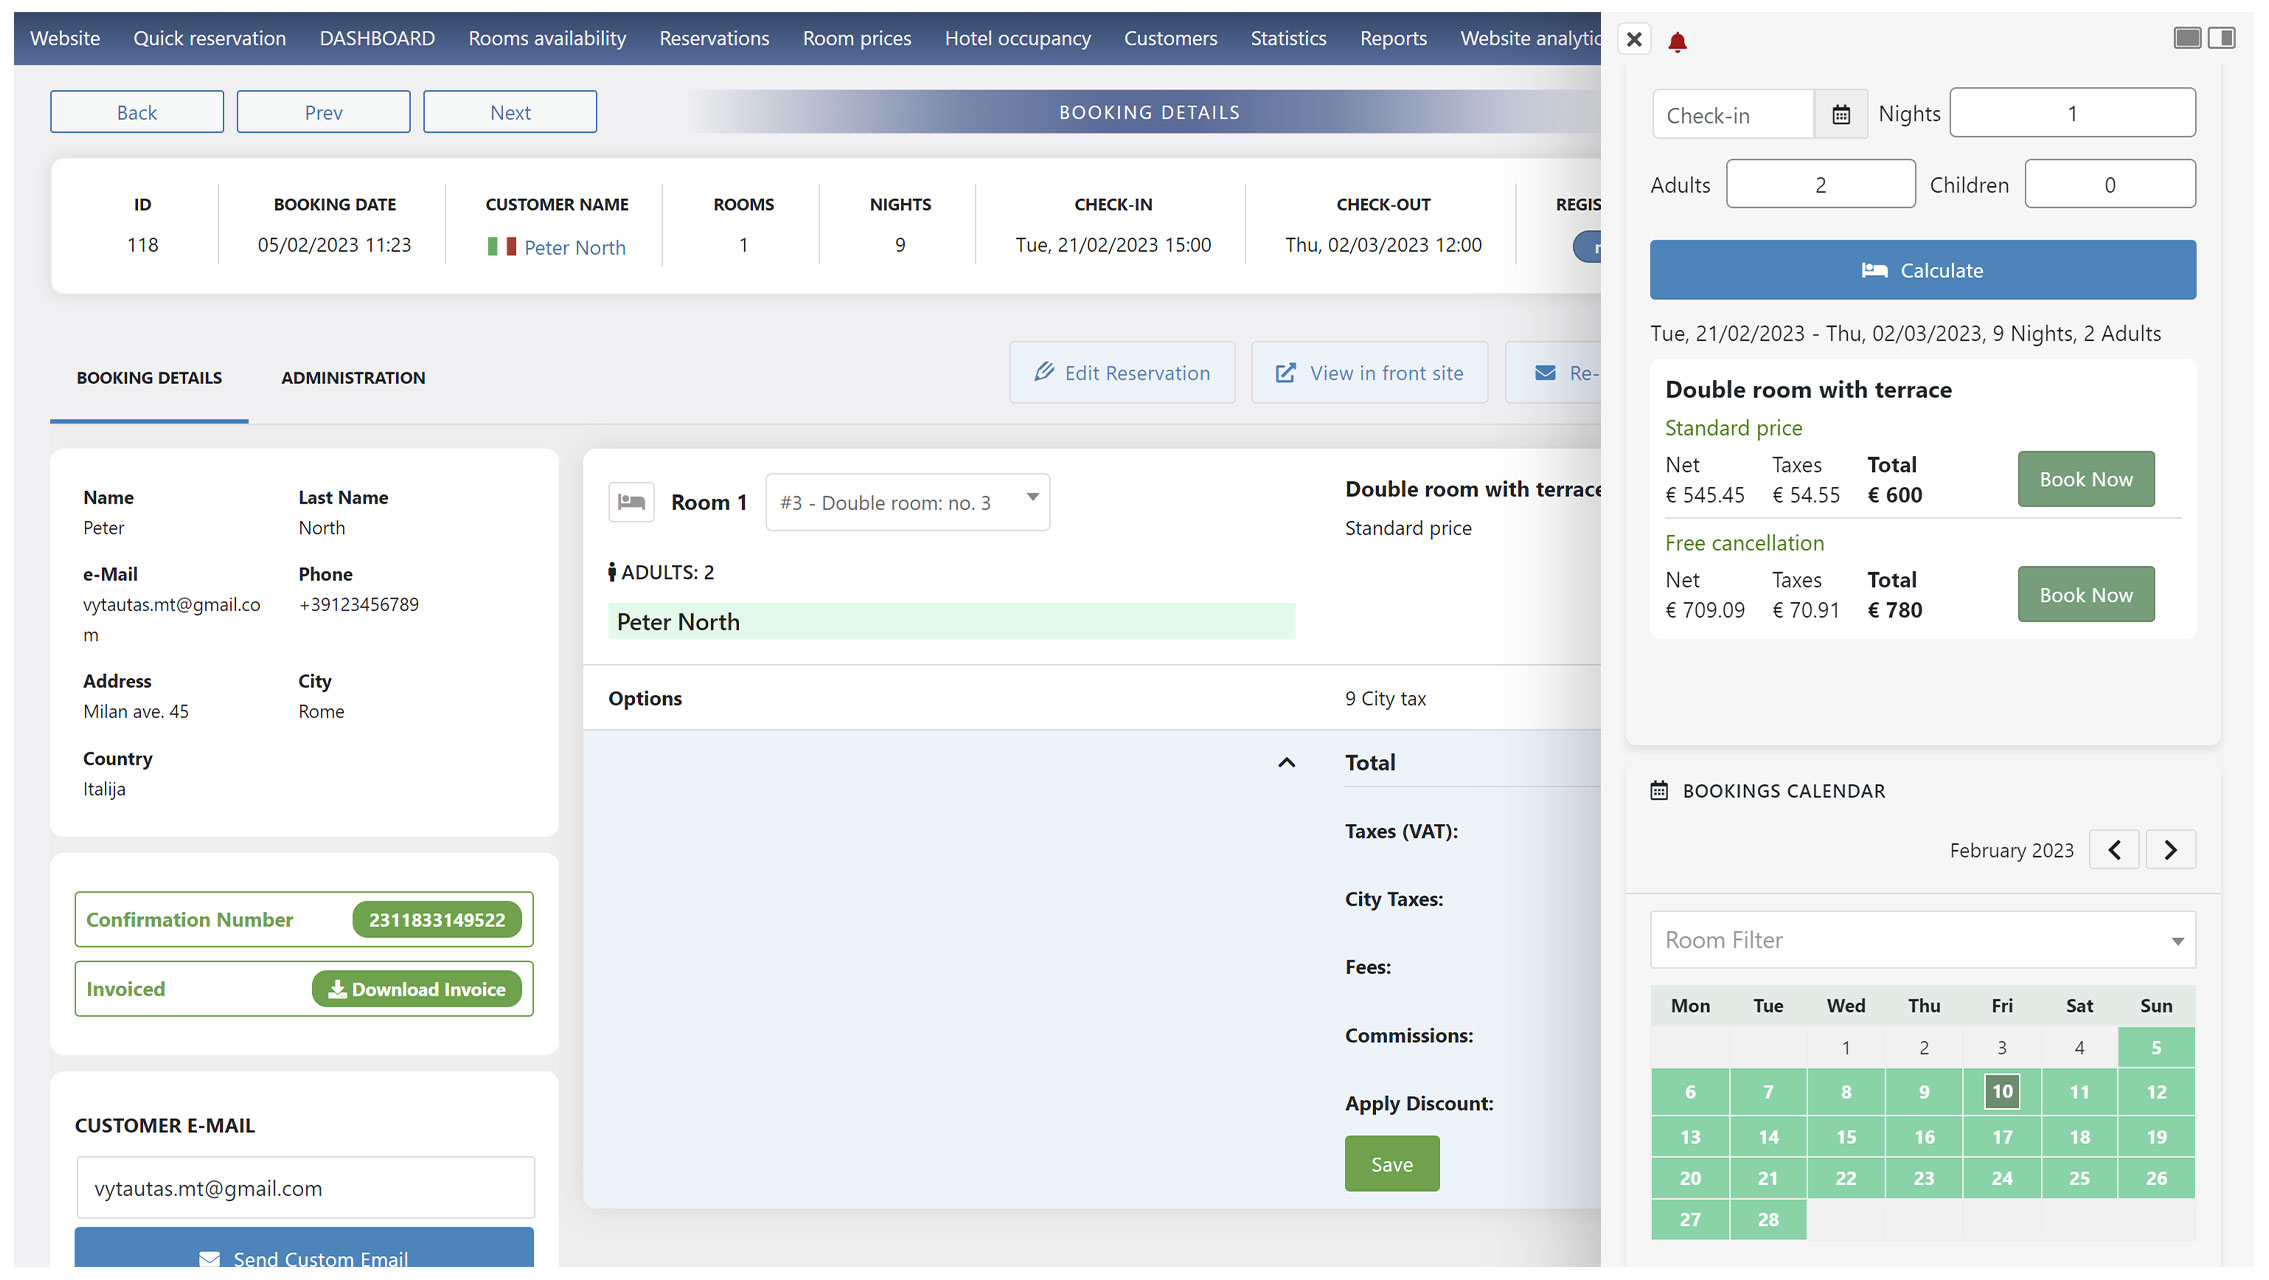Image resolution: width=2269 pixels, height=1280 pixels.
Task: Switch to single panel layout icon
Action: click(2187, 38)
